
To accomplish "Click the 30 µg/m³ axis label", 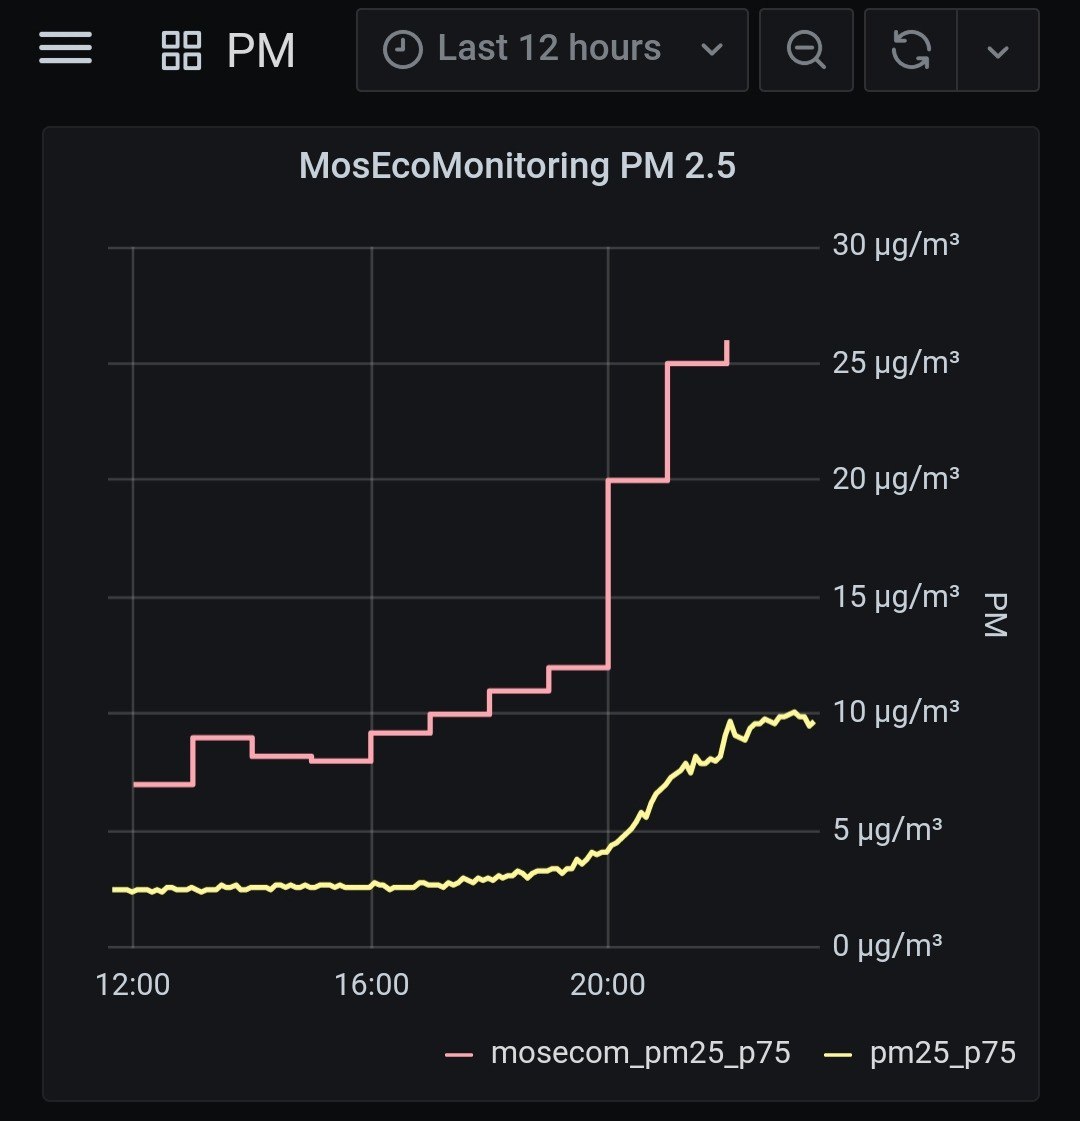I will tap(896, 245).
